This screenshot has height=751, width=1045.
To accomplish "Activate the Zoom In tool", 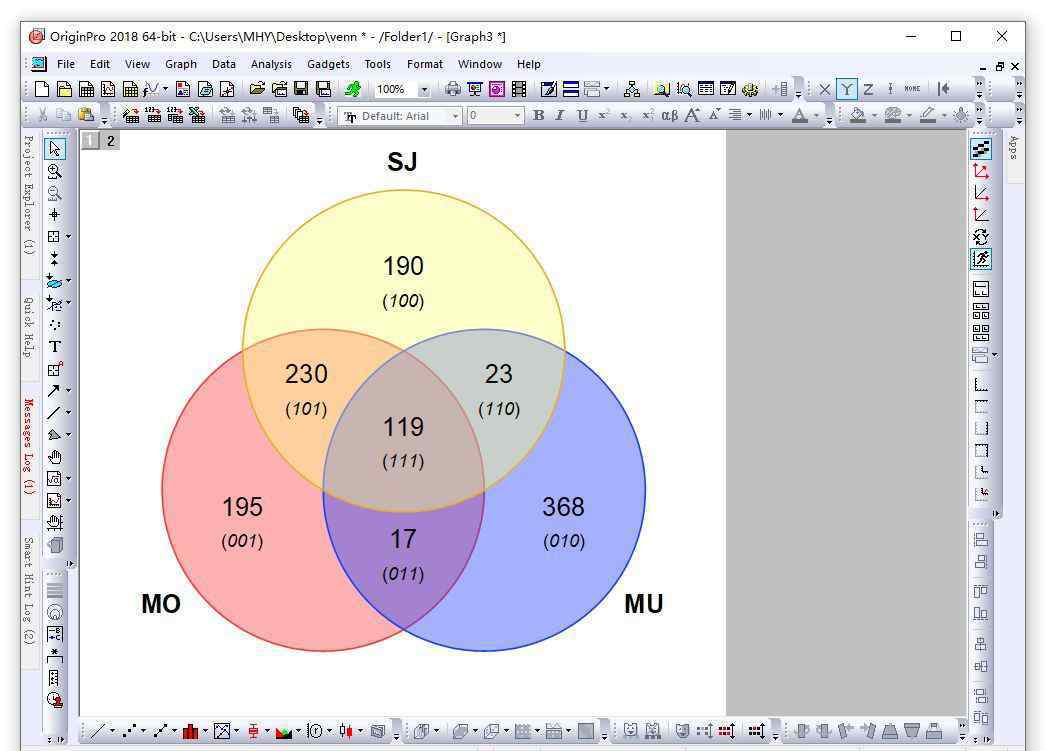I will [x=55, y=171].
